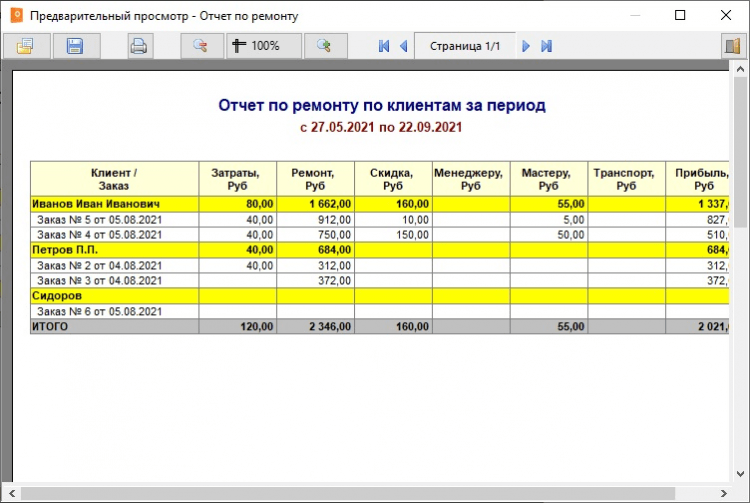Image resolution: width=750 pixels, height=503 pixels.
Task: Click the "Ремонт, Руб" column header
Action: pos(315,179)
